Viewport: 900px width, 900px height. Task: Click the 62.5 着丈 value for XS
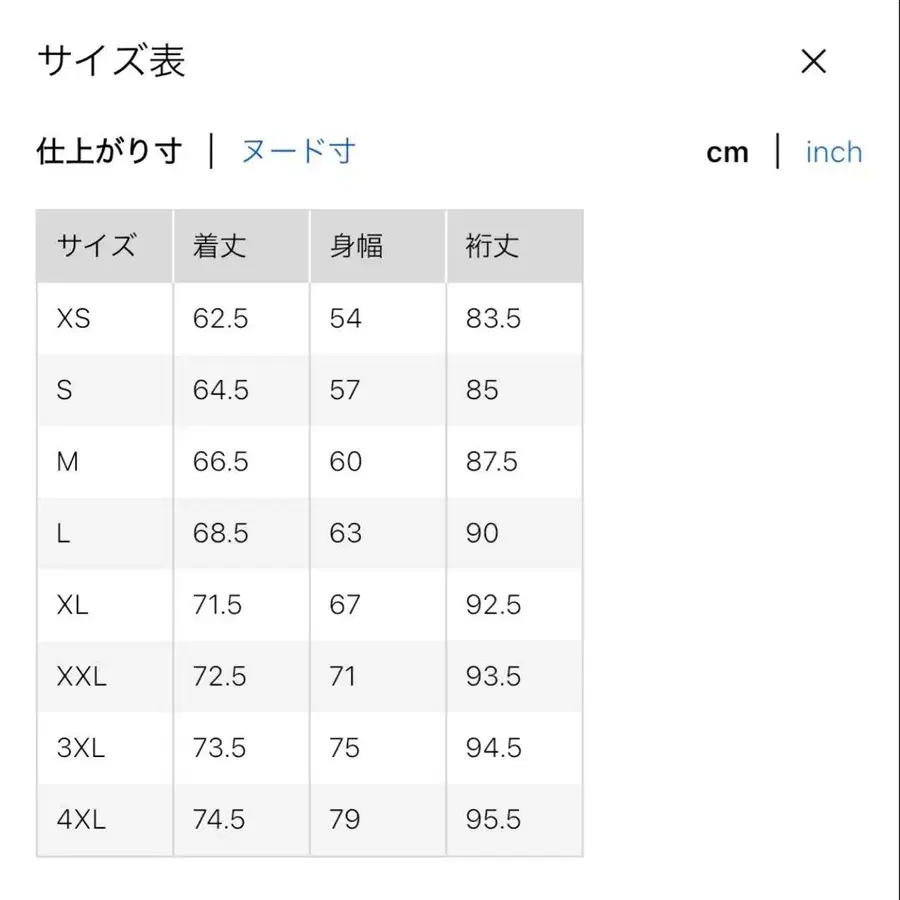click(217, 318)
